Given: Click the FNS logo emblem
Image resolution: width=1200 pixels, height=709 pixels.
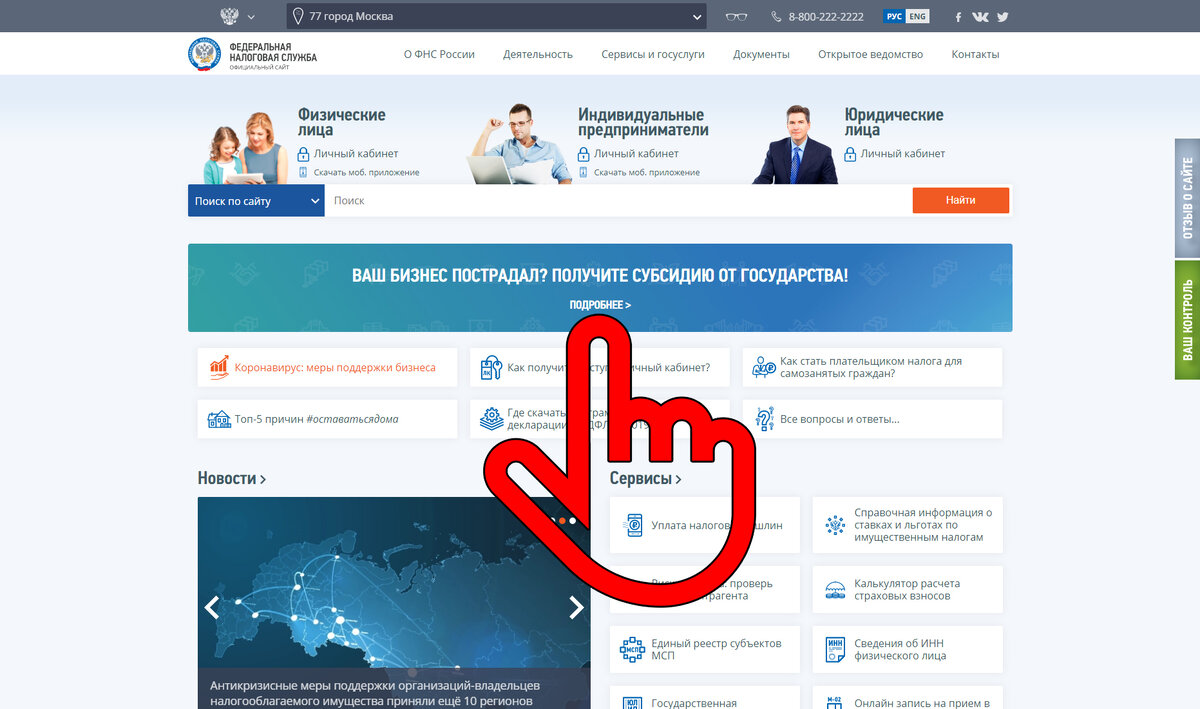Looking at the screenshot, I should coord(205,53).
